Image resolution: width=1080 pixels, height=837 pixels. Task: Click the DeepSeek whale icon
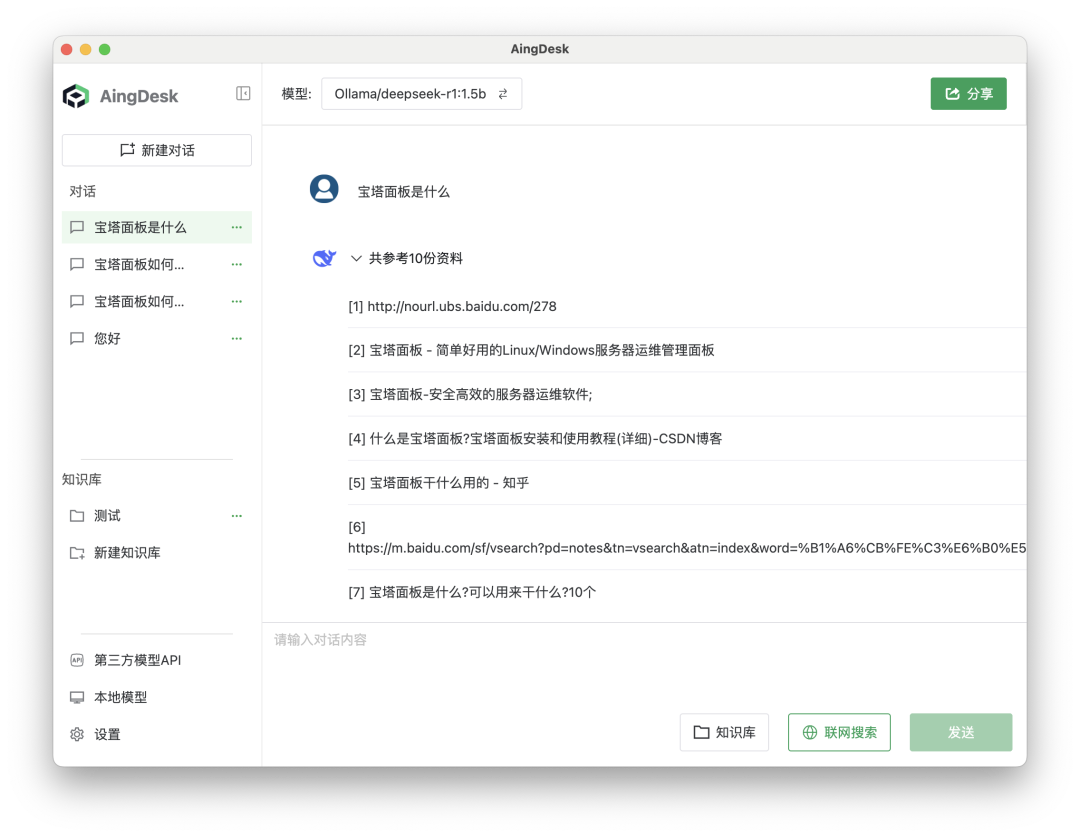(x=324, y=258)
